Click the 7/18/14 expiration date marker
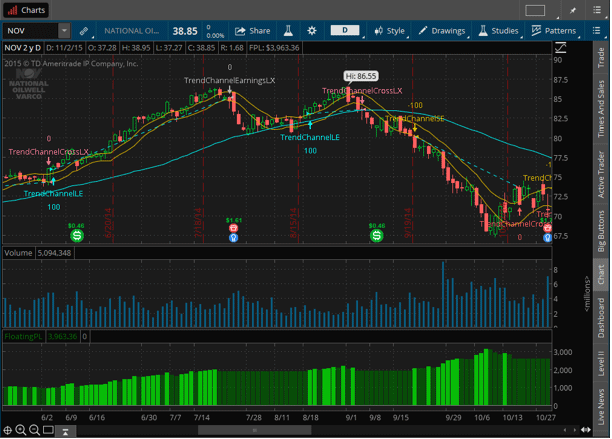 tap(198, 222)
